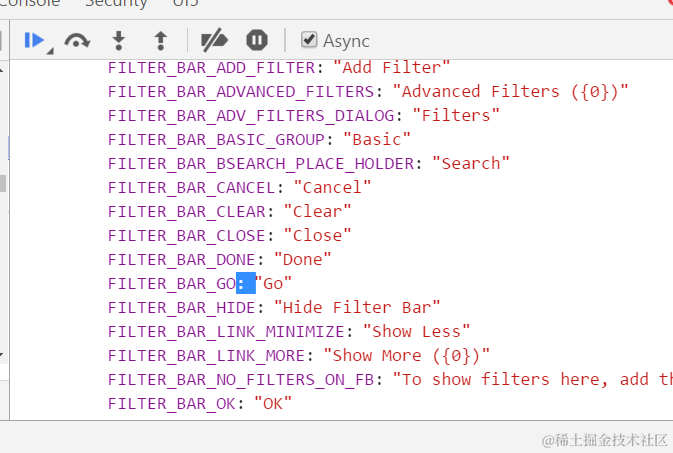Resume script execution with the play button
The width and height of the screenshot is (673, 453).
click(34, 41)
